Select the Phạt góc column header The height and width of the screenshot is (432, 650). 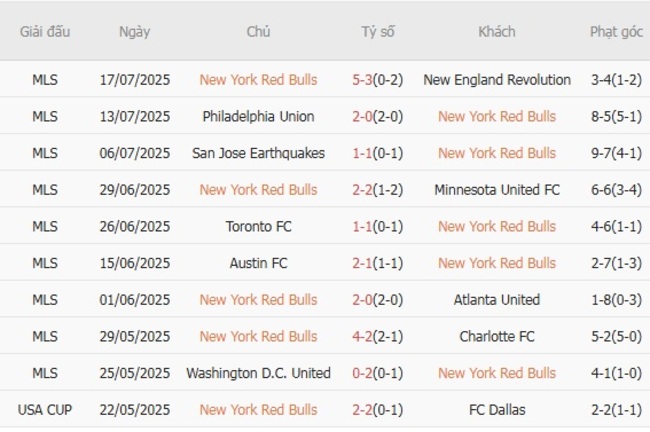coord(616,31)
